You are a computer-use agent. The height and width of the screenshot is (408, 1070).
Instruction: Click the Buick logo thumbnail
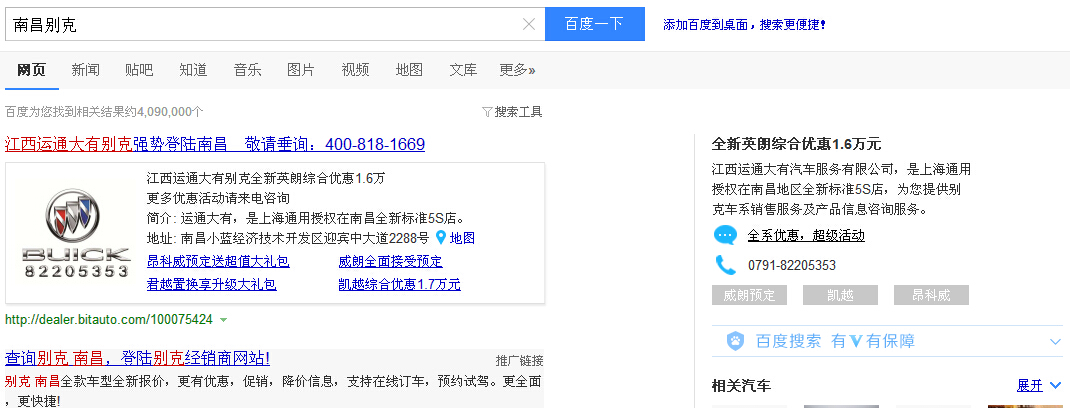coord(76,233)
